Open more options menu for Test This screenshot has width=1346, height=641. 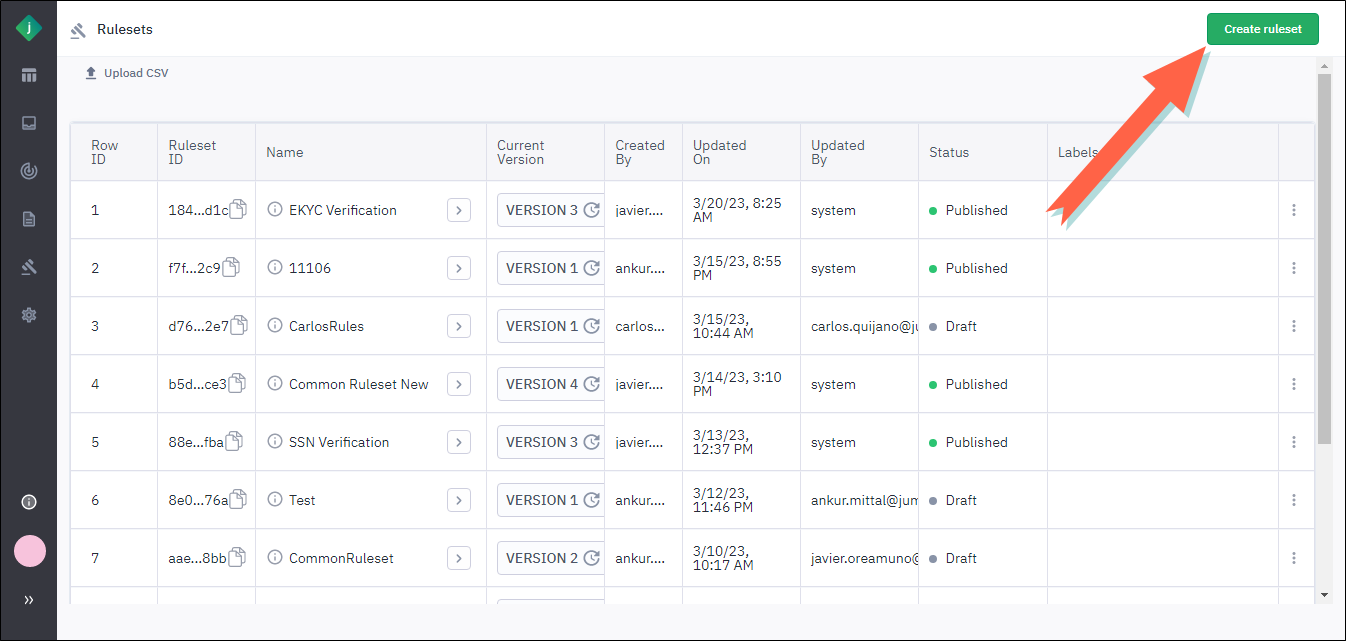coord(1294,500)
